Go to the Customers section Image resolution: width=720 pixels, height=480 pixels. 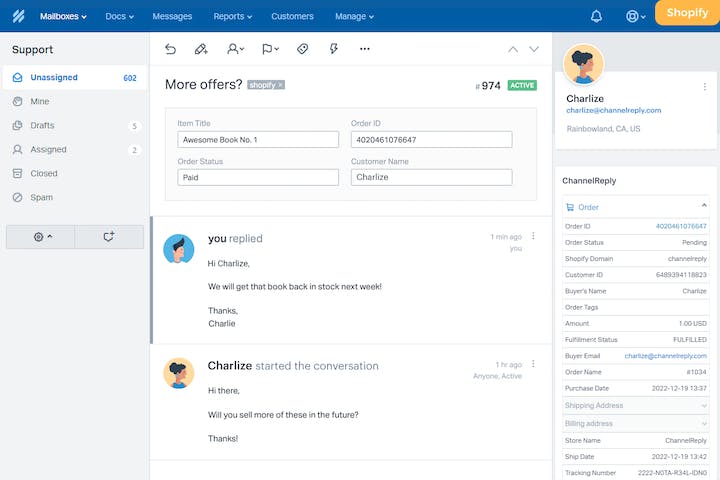(x=292, y=16)
